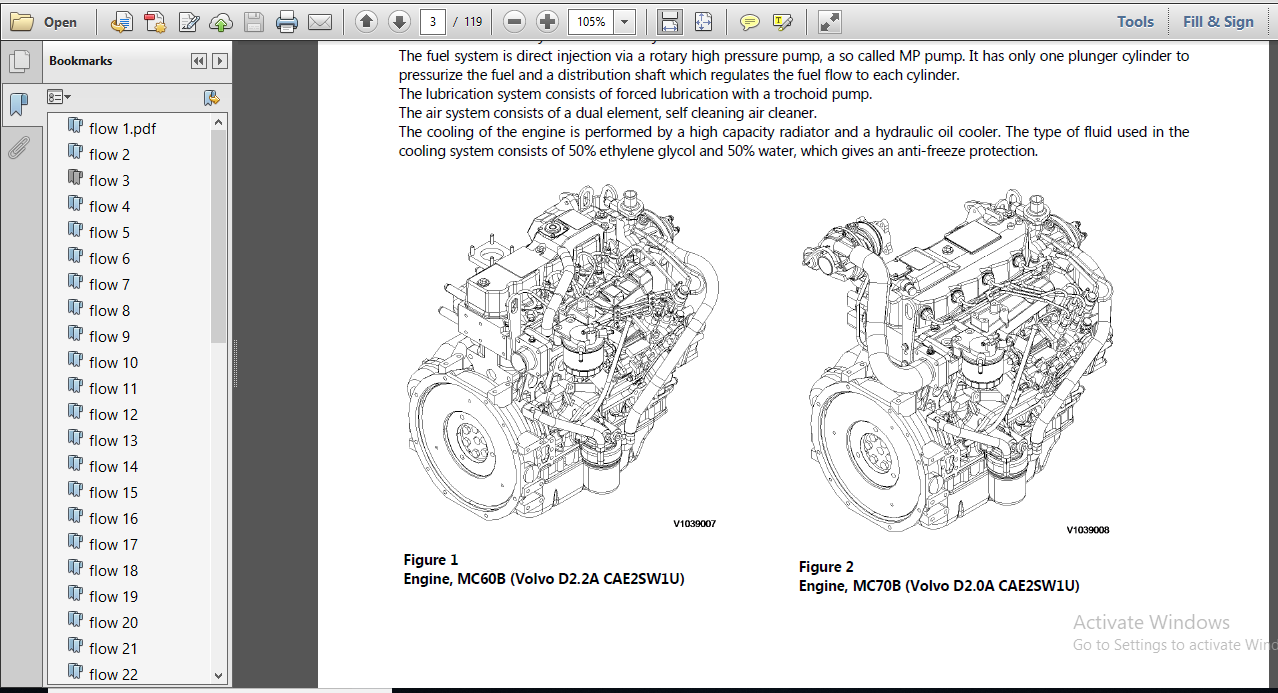Select the highlighted bookmark flow 3
1278x693 pixels.
109,180
